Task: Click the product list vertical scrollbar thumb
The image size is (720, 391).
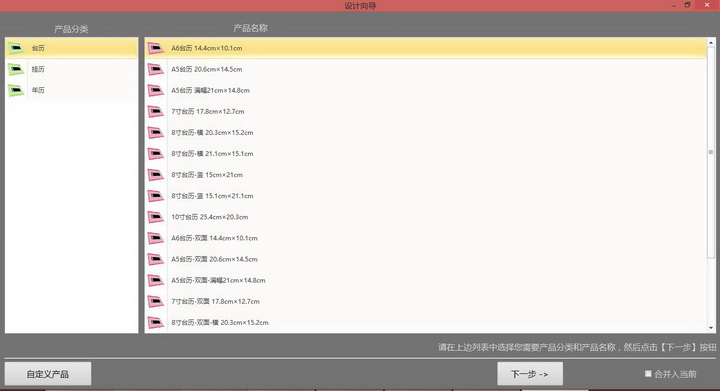Action: (711, 152)
